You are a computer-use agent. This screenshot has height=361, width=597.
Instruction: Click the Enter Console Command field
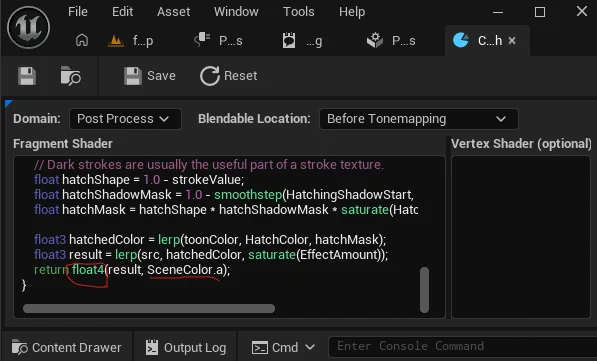pyautogui.click(x=463, y=347)
